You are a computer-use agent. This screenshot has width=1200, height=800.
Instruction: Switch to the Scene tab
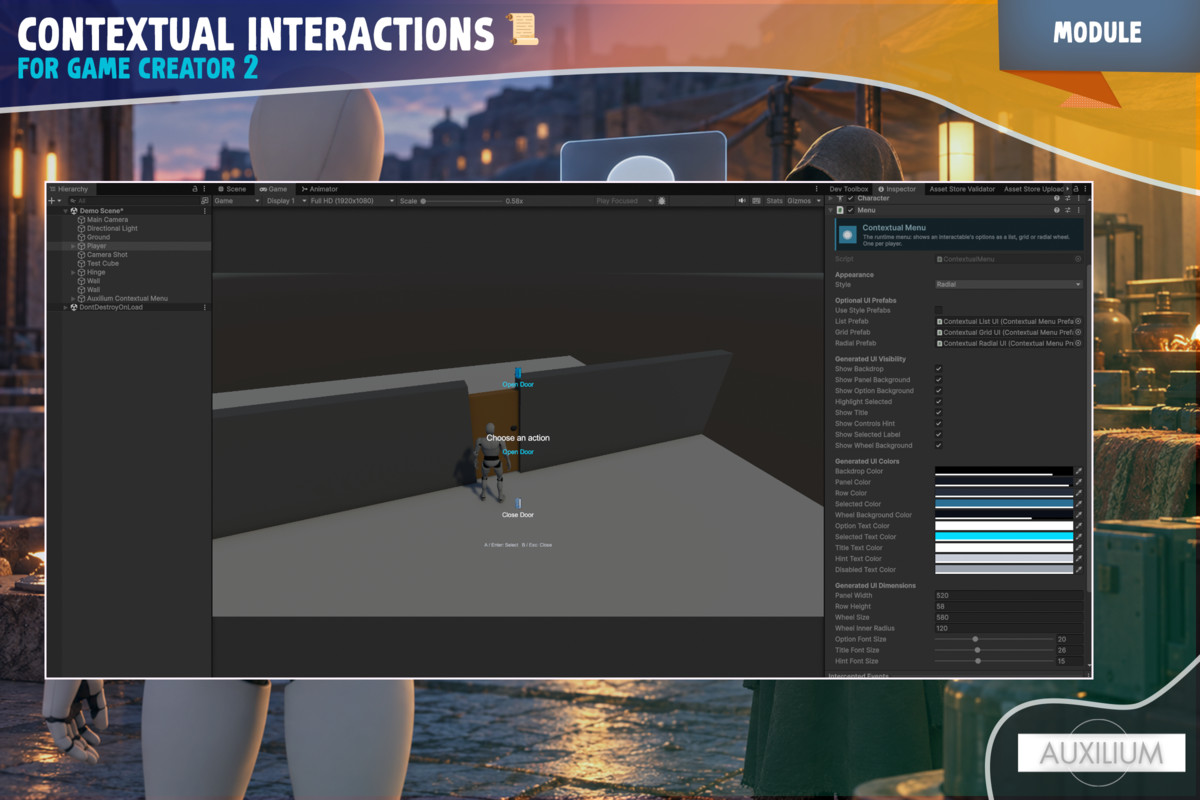pos(232,189)
